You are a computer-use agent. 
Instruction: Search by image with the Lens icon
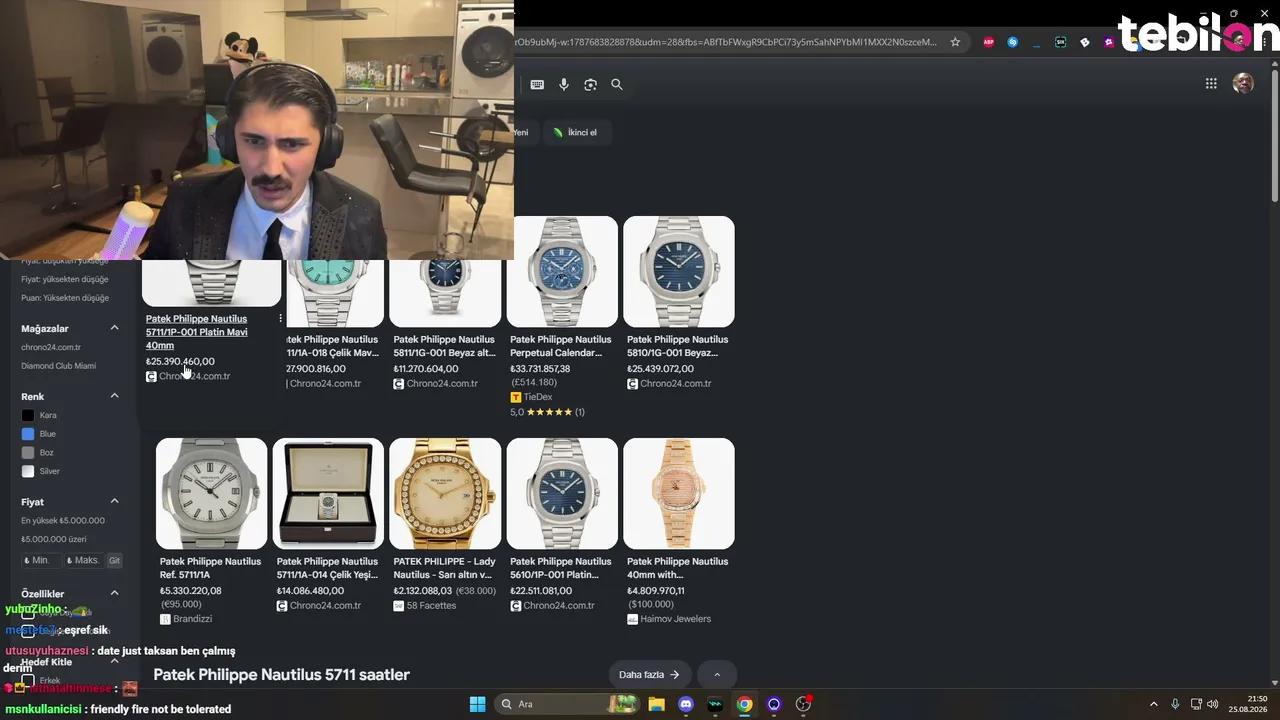tap(590, 85)
